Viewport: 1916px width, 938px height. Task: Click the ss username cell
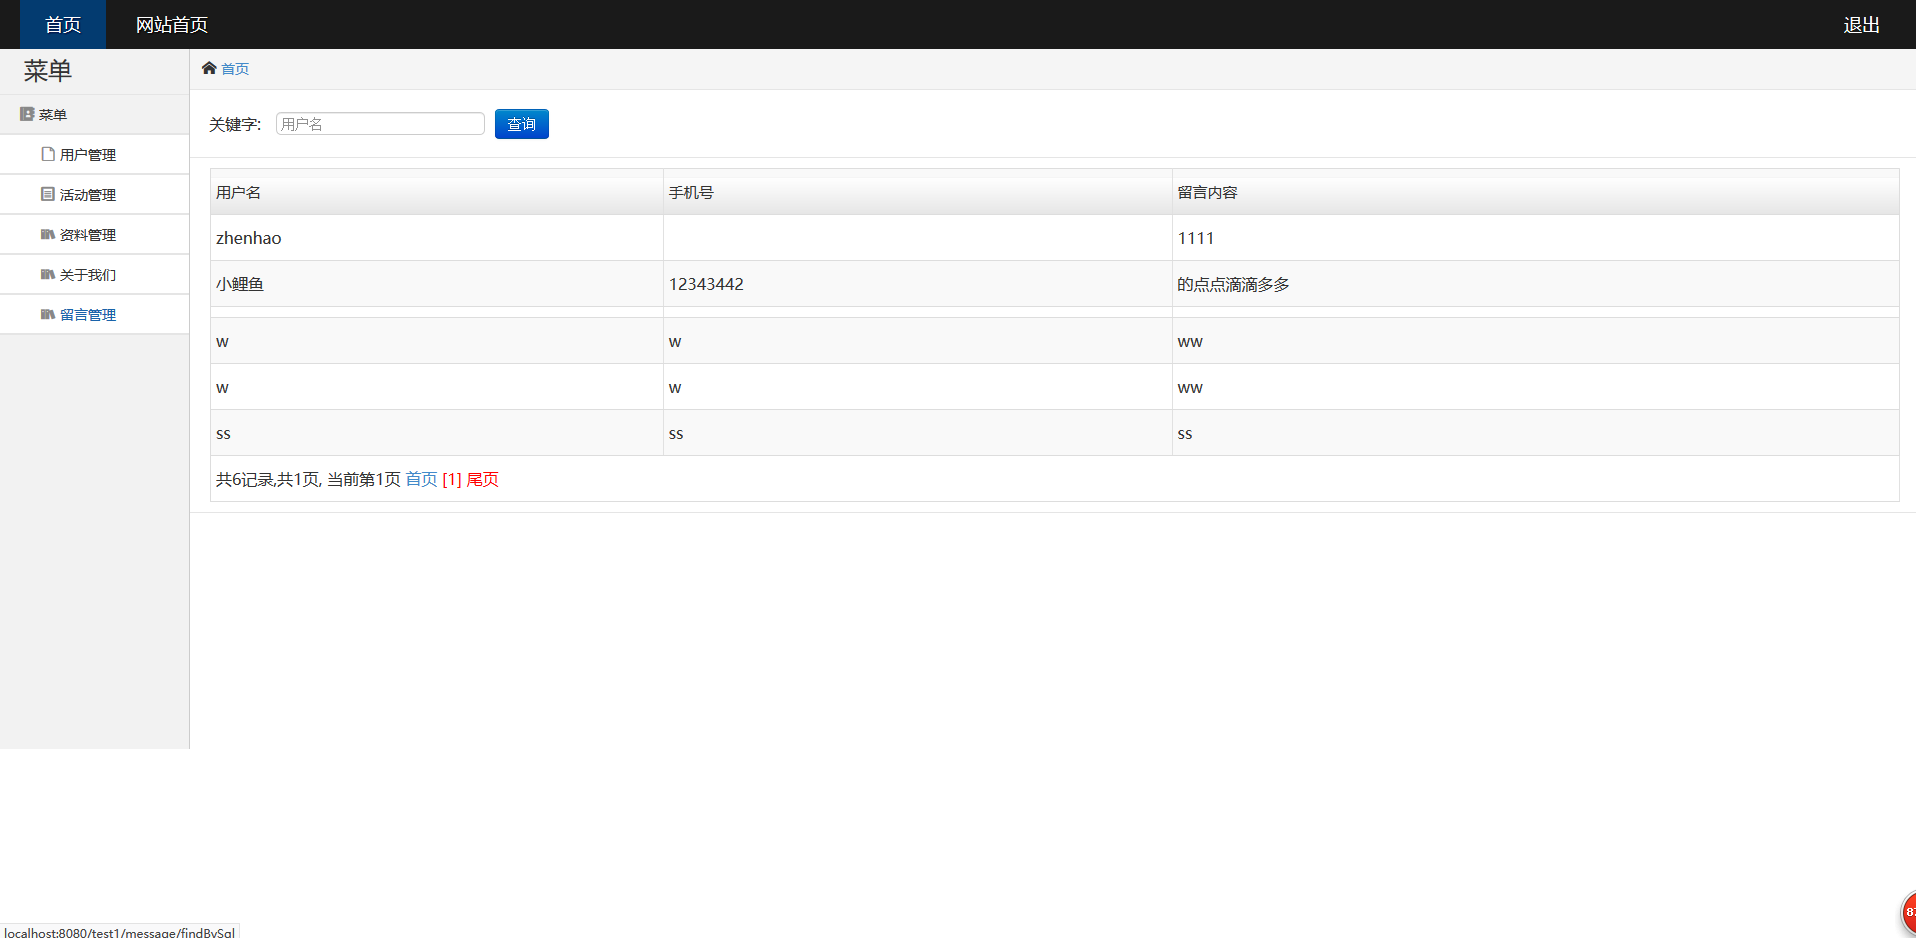[x=437, y=433]
